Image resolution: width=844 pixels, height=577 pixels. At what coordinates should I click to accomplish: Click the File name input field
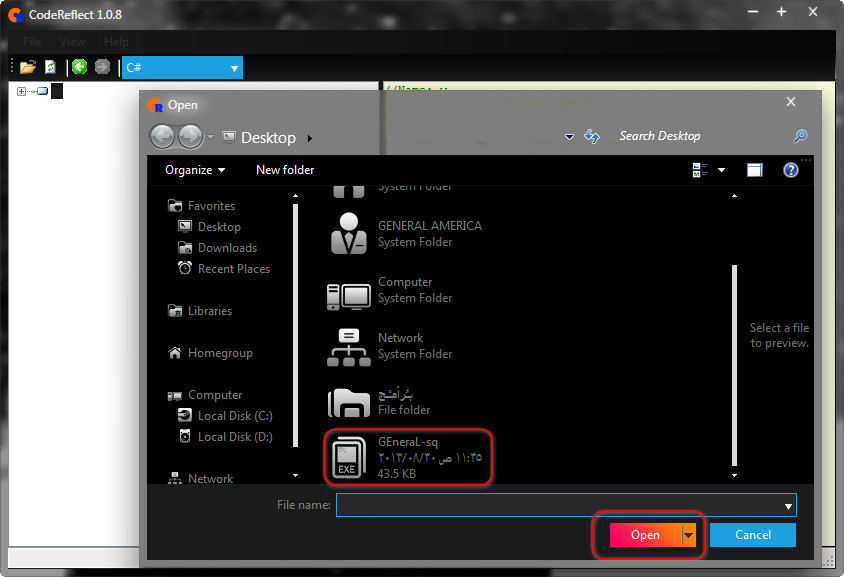[560, 505]
